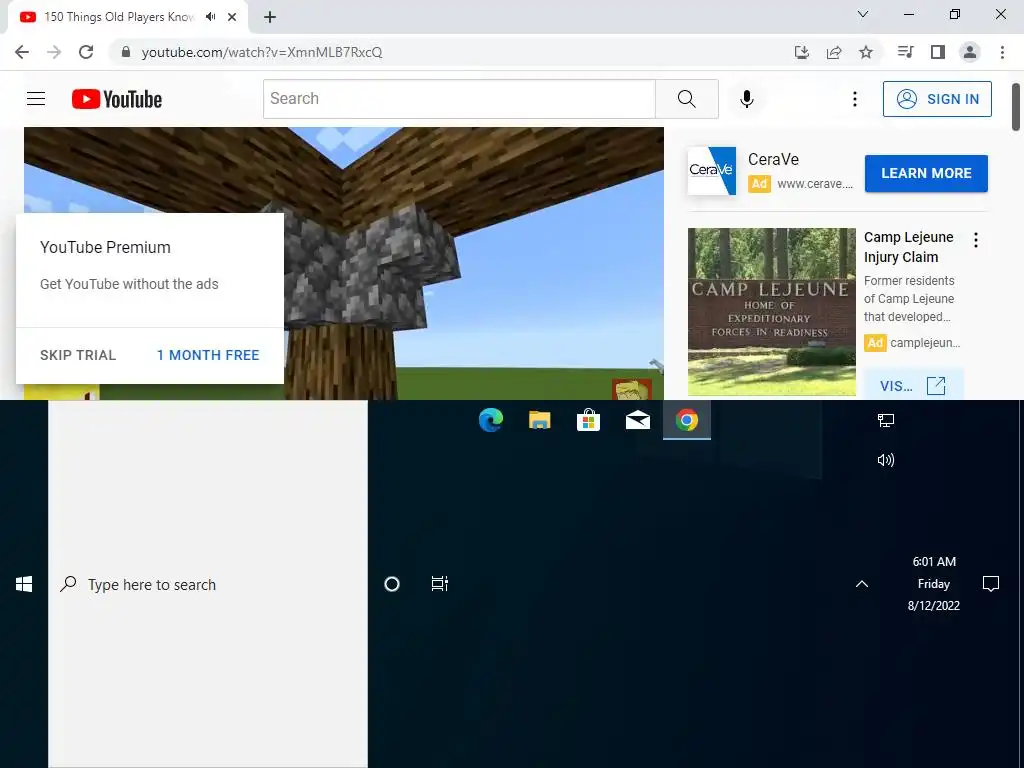Open Microsoft Edge from the taskbar
Viewport: 1024px width, 768px height.
(490, 419)
